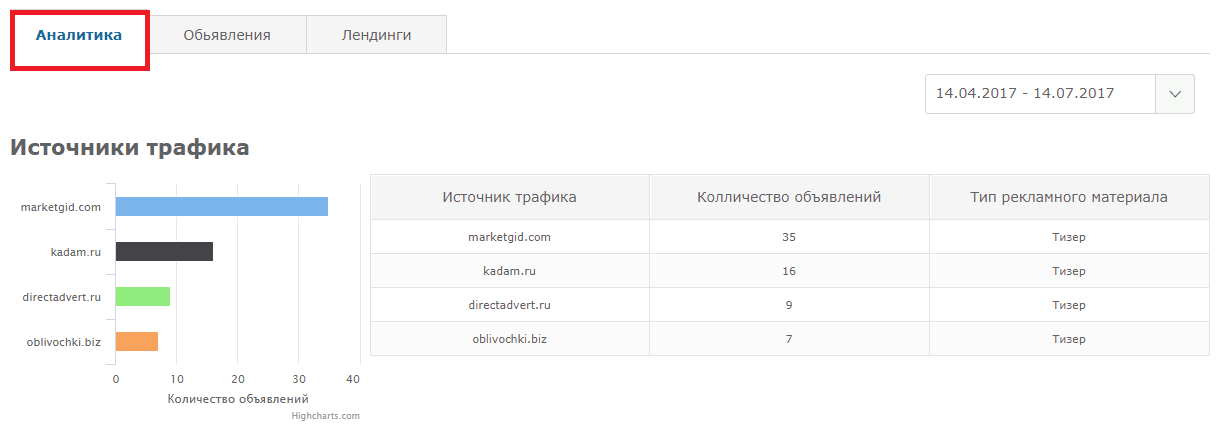Click the value 35 table cell
The image size is (1216, 430).
(789, 237)
